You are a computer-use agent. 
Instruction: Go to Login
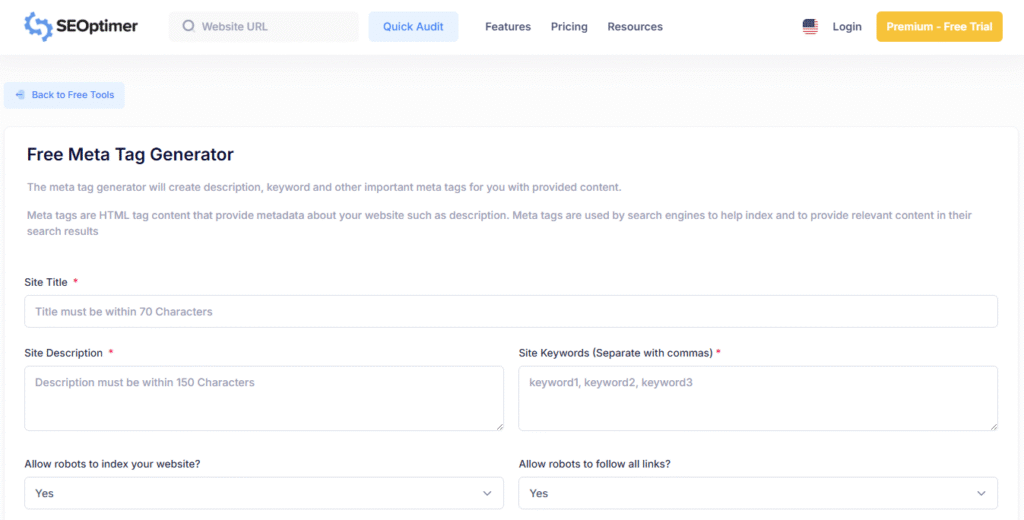[x=847, y=27]
